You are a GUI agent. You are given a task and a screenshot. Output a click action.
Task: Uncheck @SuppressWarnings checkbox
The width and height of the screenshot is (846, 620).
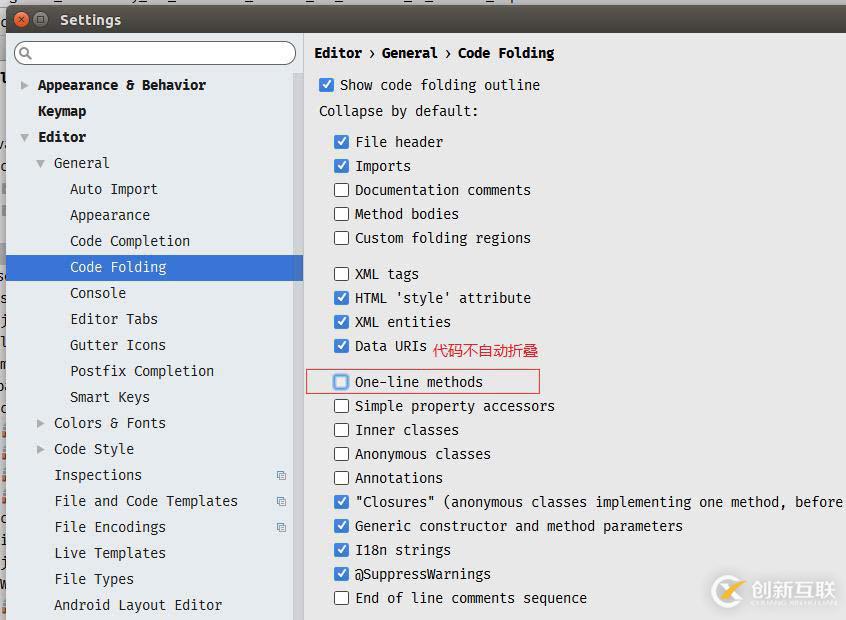coord(342,574)
